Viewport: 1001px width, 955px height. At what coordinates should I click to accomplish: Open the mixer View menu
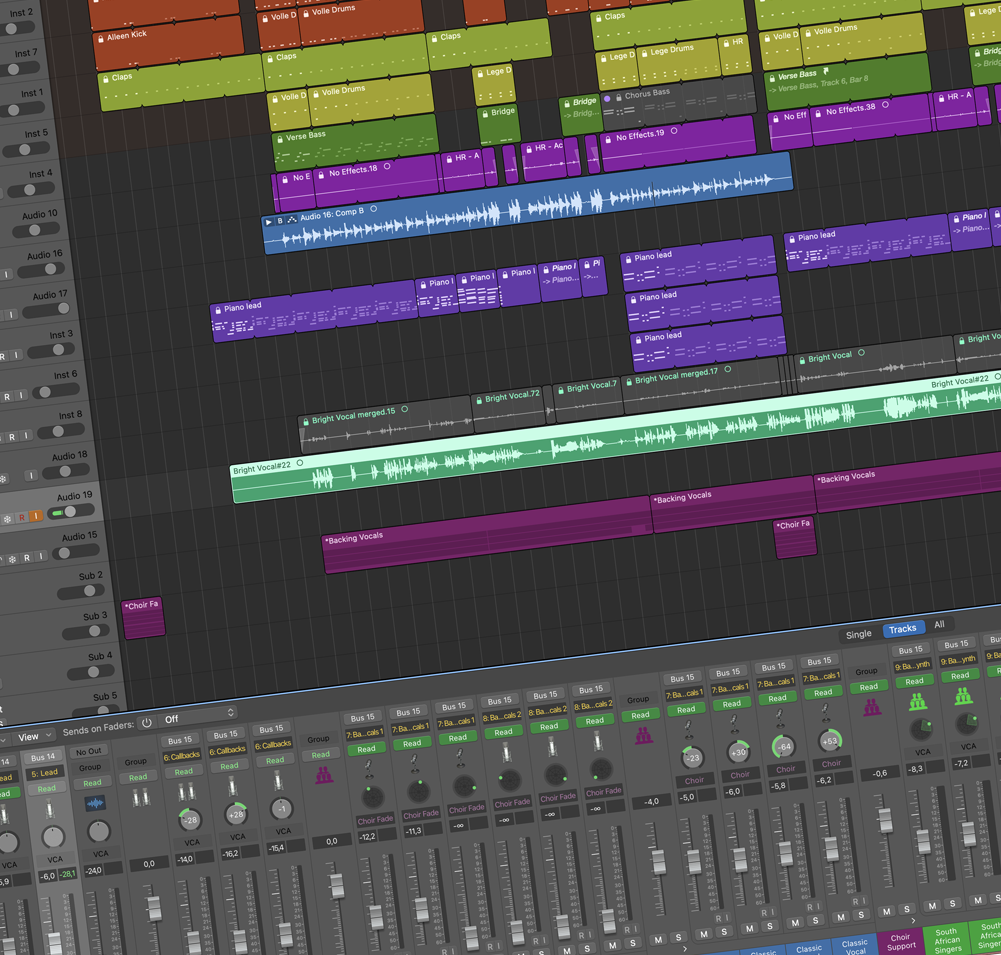click(33, 736)
